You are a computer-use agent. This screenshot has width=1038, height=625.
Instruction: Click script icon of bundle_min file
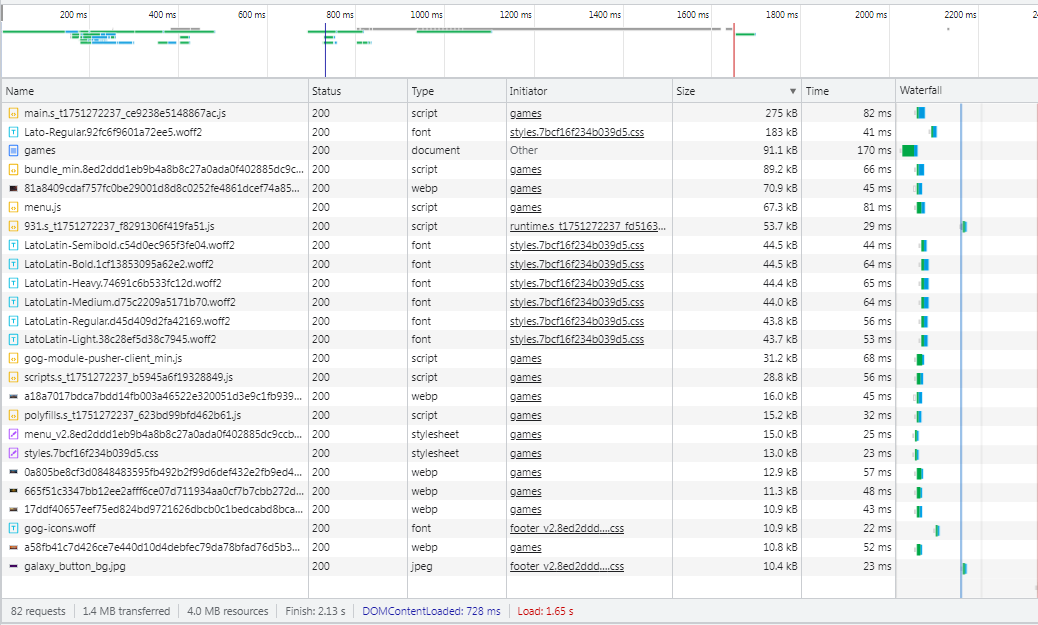point(13,169)
